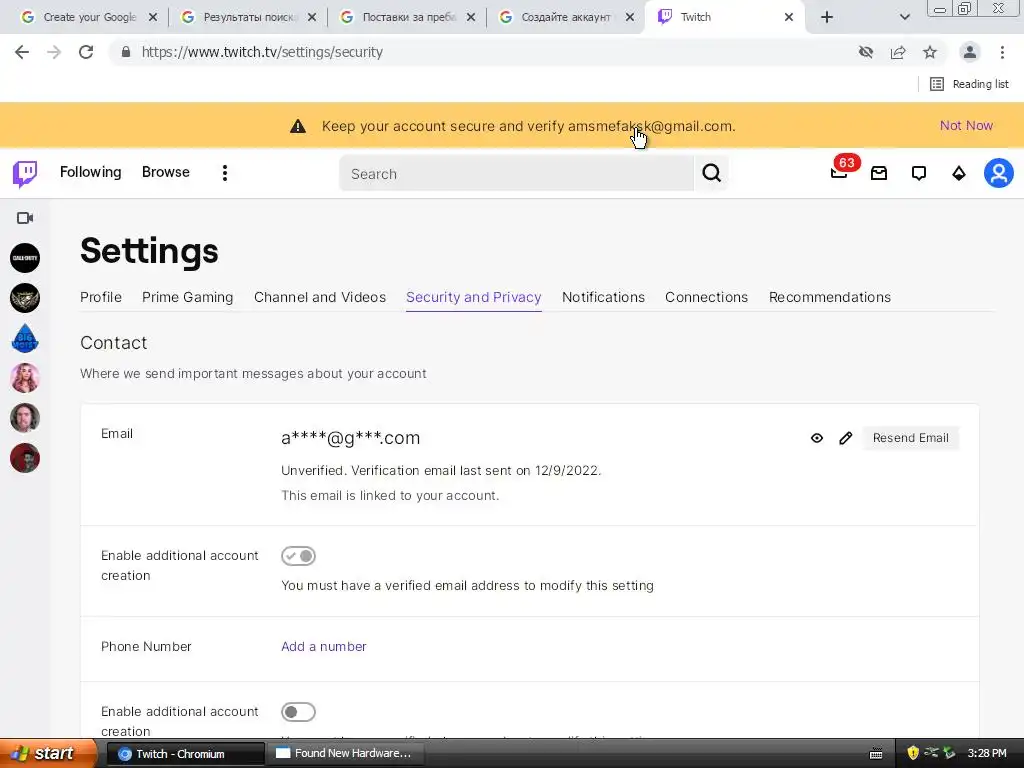The image size is (1024, 768).
Task: Open the red-background channel avatar in sidebar
Action: tap(25, 458)
